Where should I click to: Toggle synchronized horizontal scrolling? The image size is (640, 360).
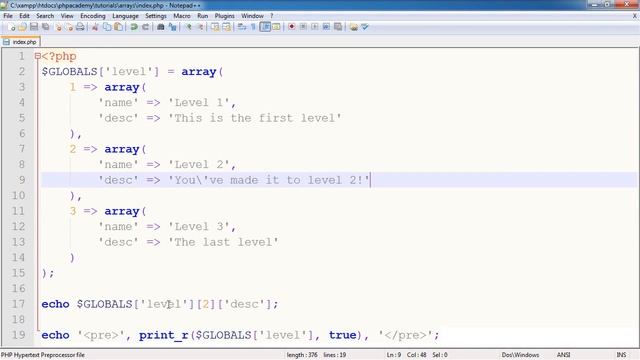click(226, 27)
